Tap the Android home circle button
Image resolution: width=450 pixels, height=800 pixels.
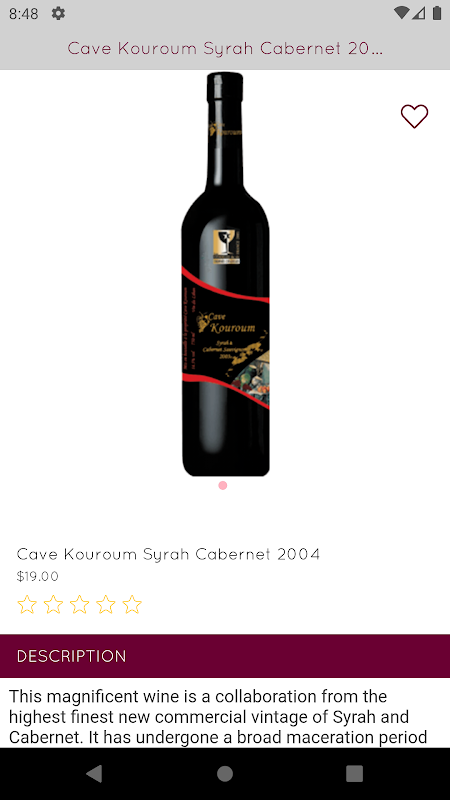pyautogui.click(x=225, y=773)
